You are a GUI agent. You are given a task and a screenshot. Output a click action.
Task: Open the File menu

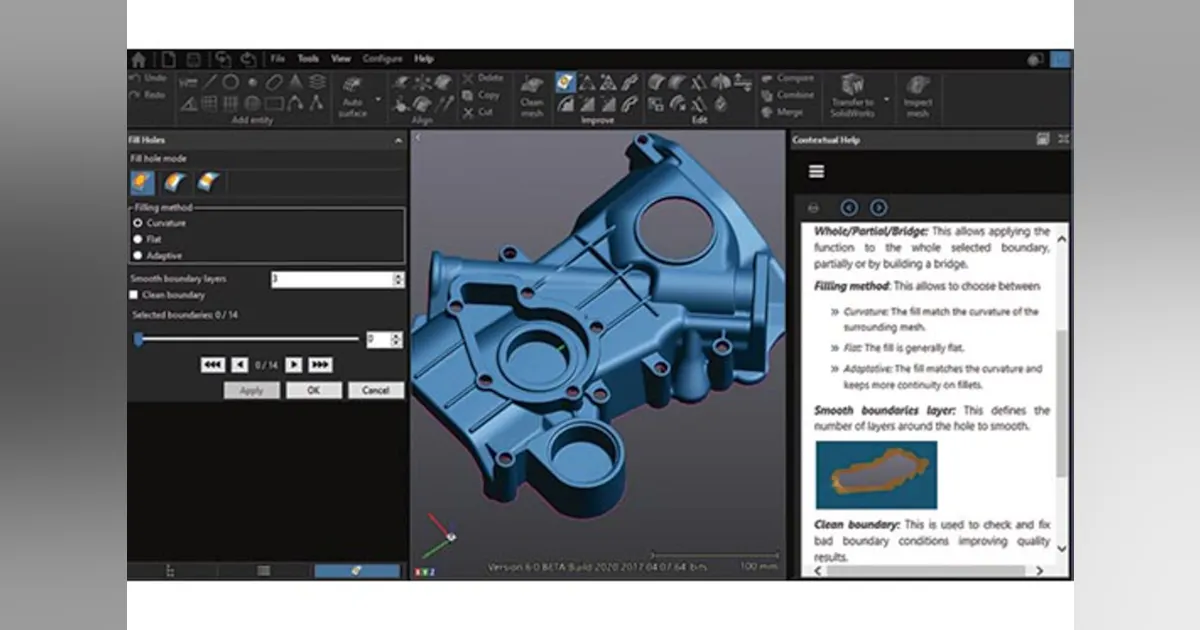coord(277,59)
